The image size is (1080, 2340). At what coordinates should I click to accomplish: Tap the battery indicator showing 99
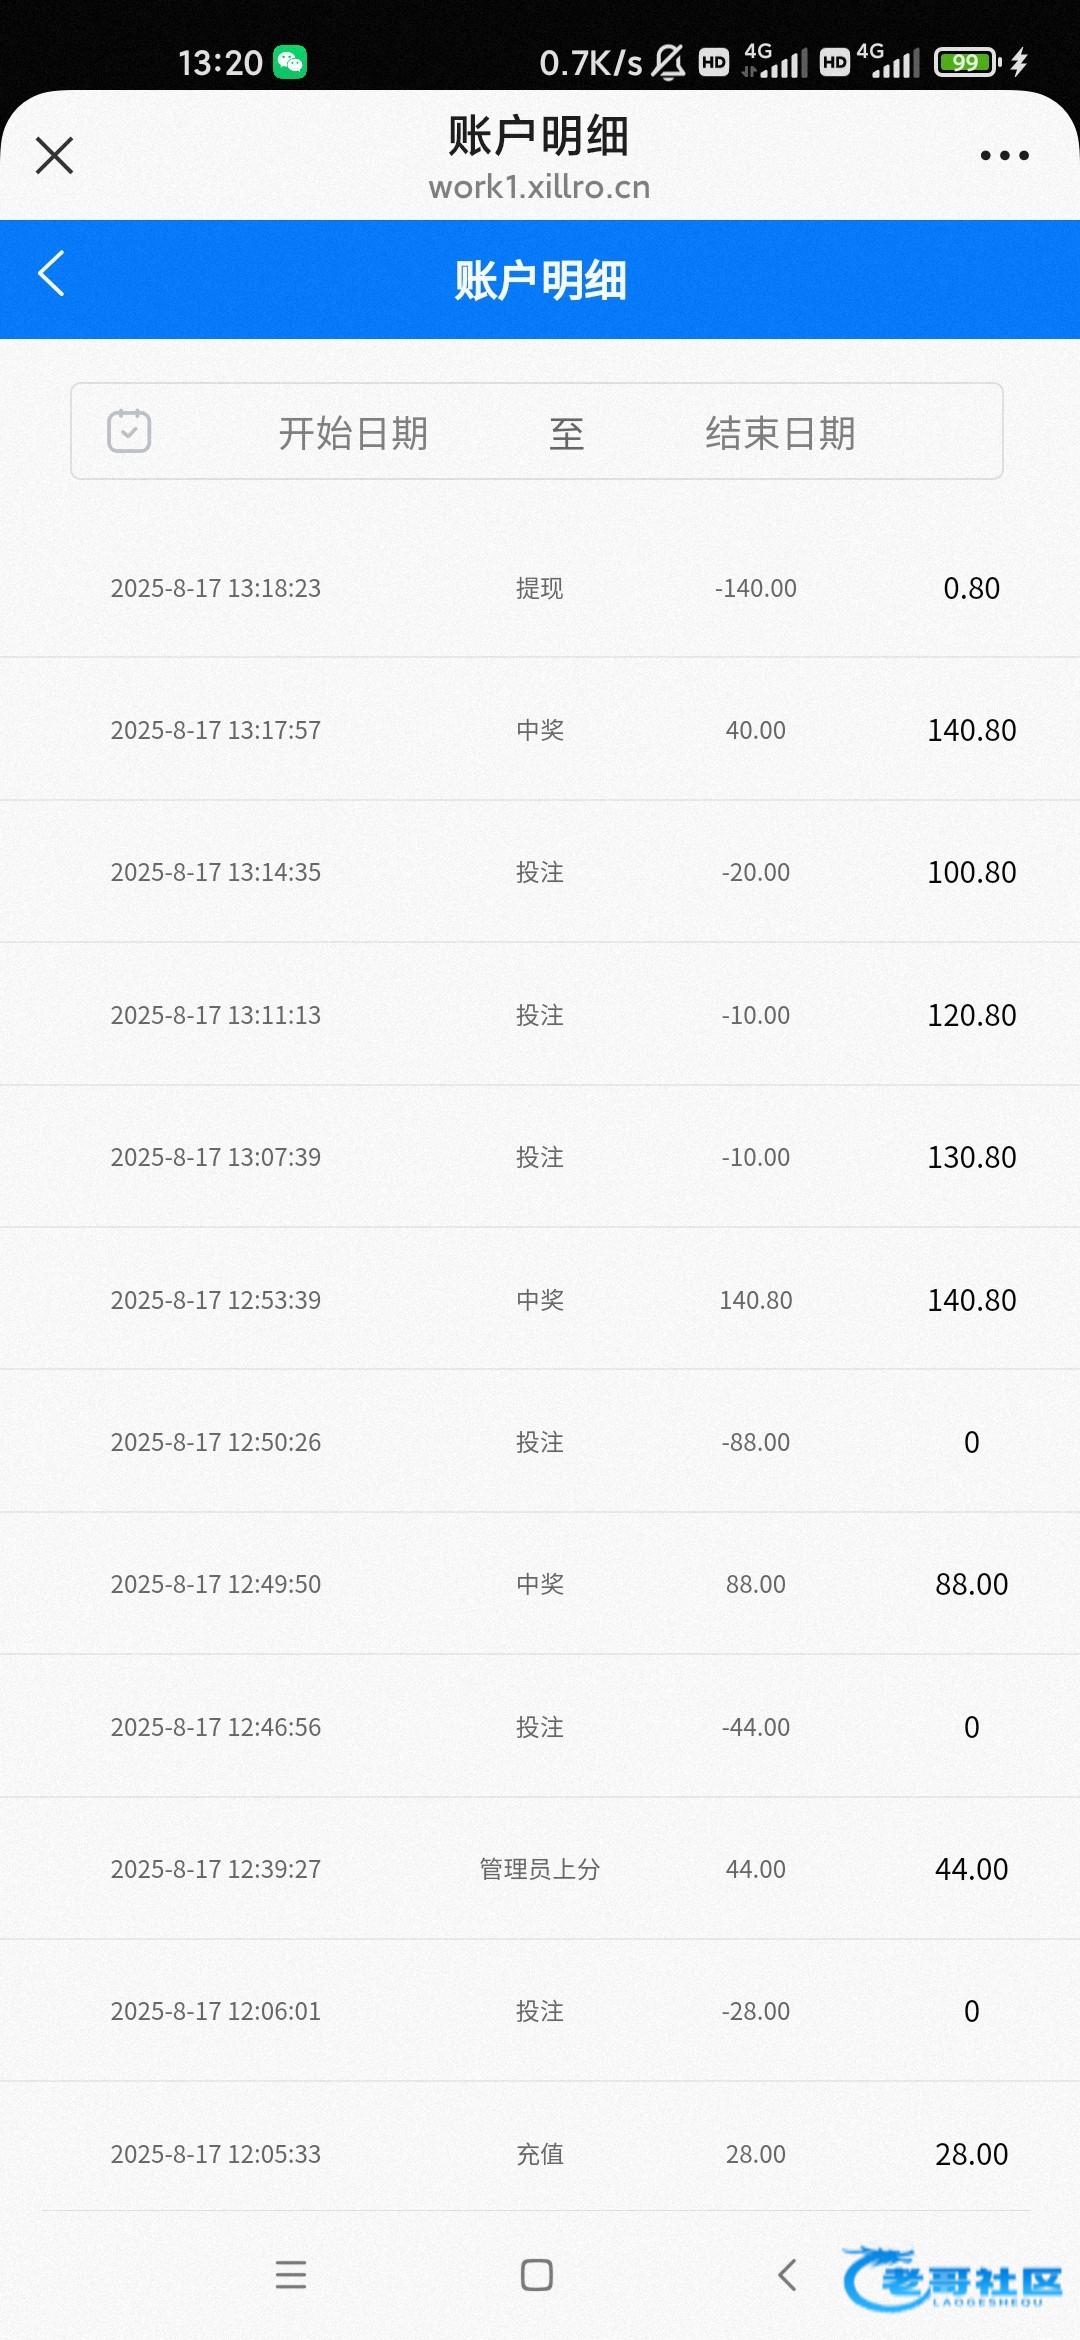(x=966, y=63)
